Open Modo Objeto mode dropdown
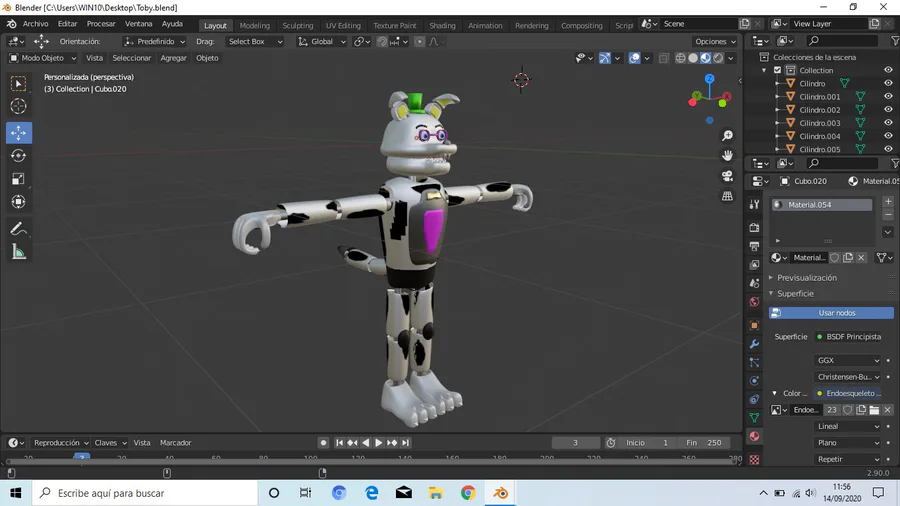This screenshot has width=900, height=506. coord(42,58)
